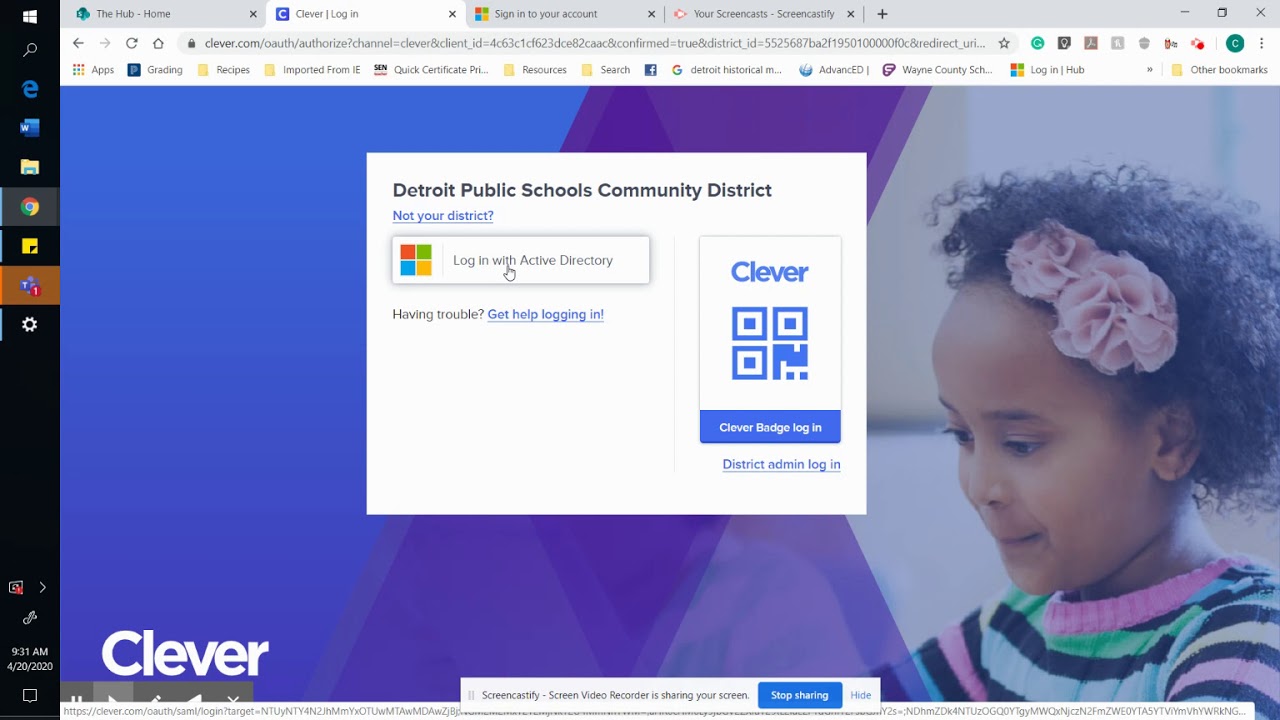The image size is (1280, 720).
Task: Click the padlock site info icon
Action: point(191,43)
